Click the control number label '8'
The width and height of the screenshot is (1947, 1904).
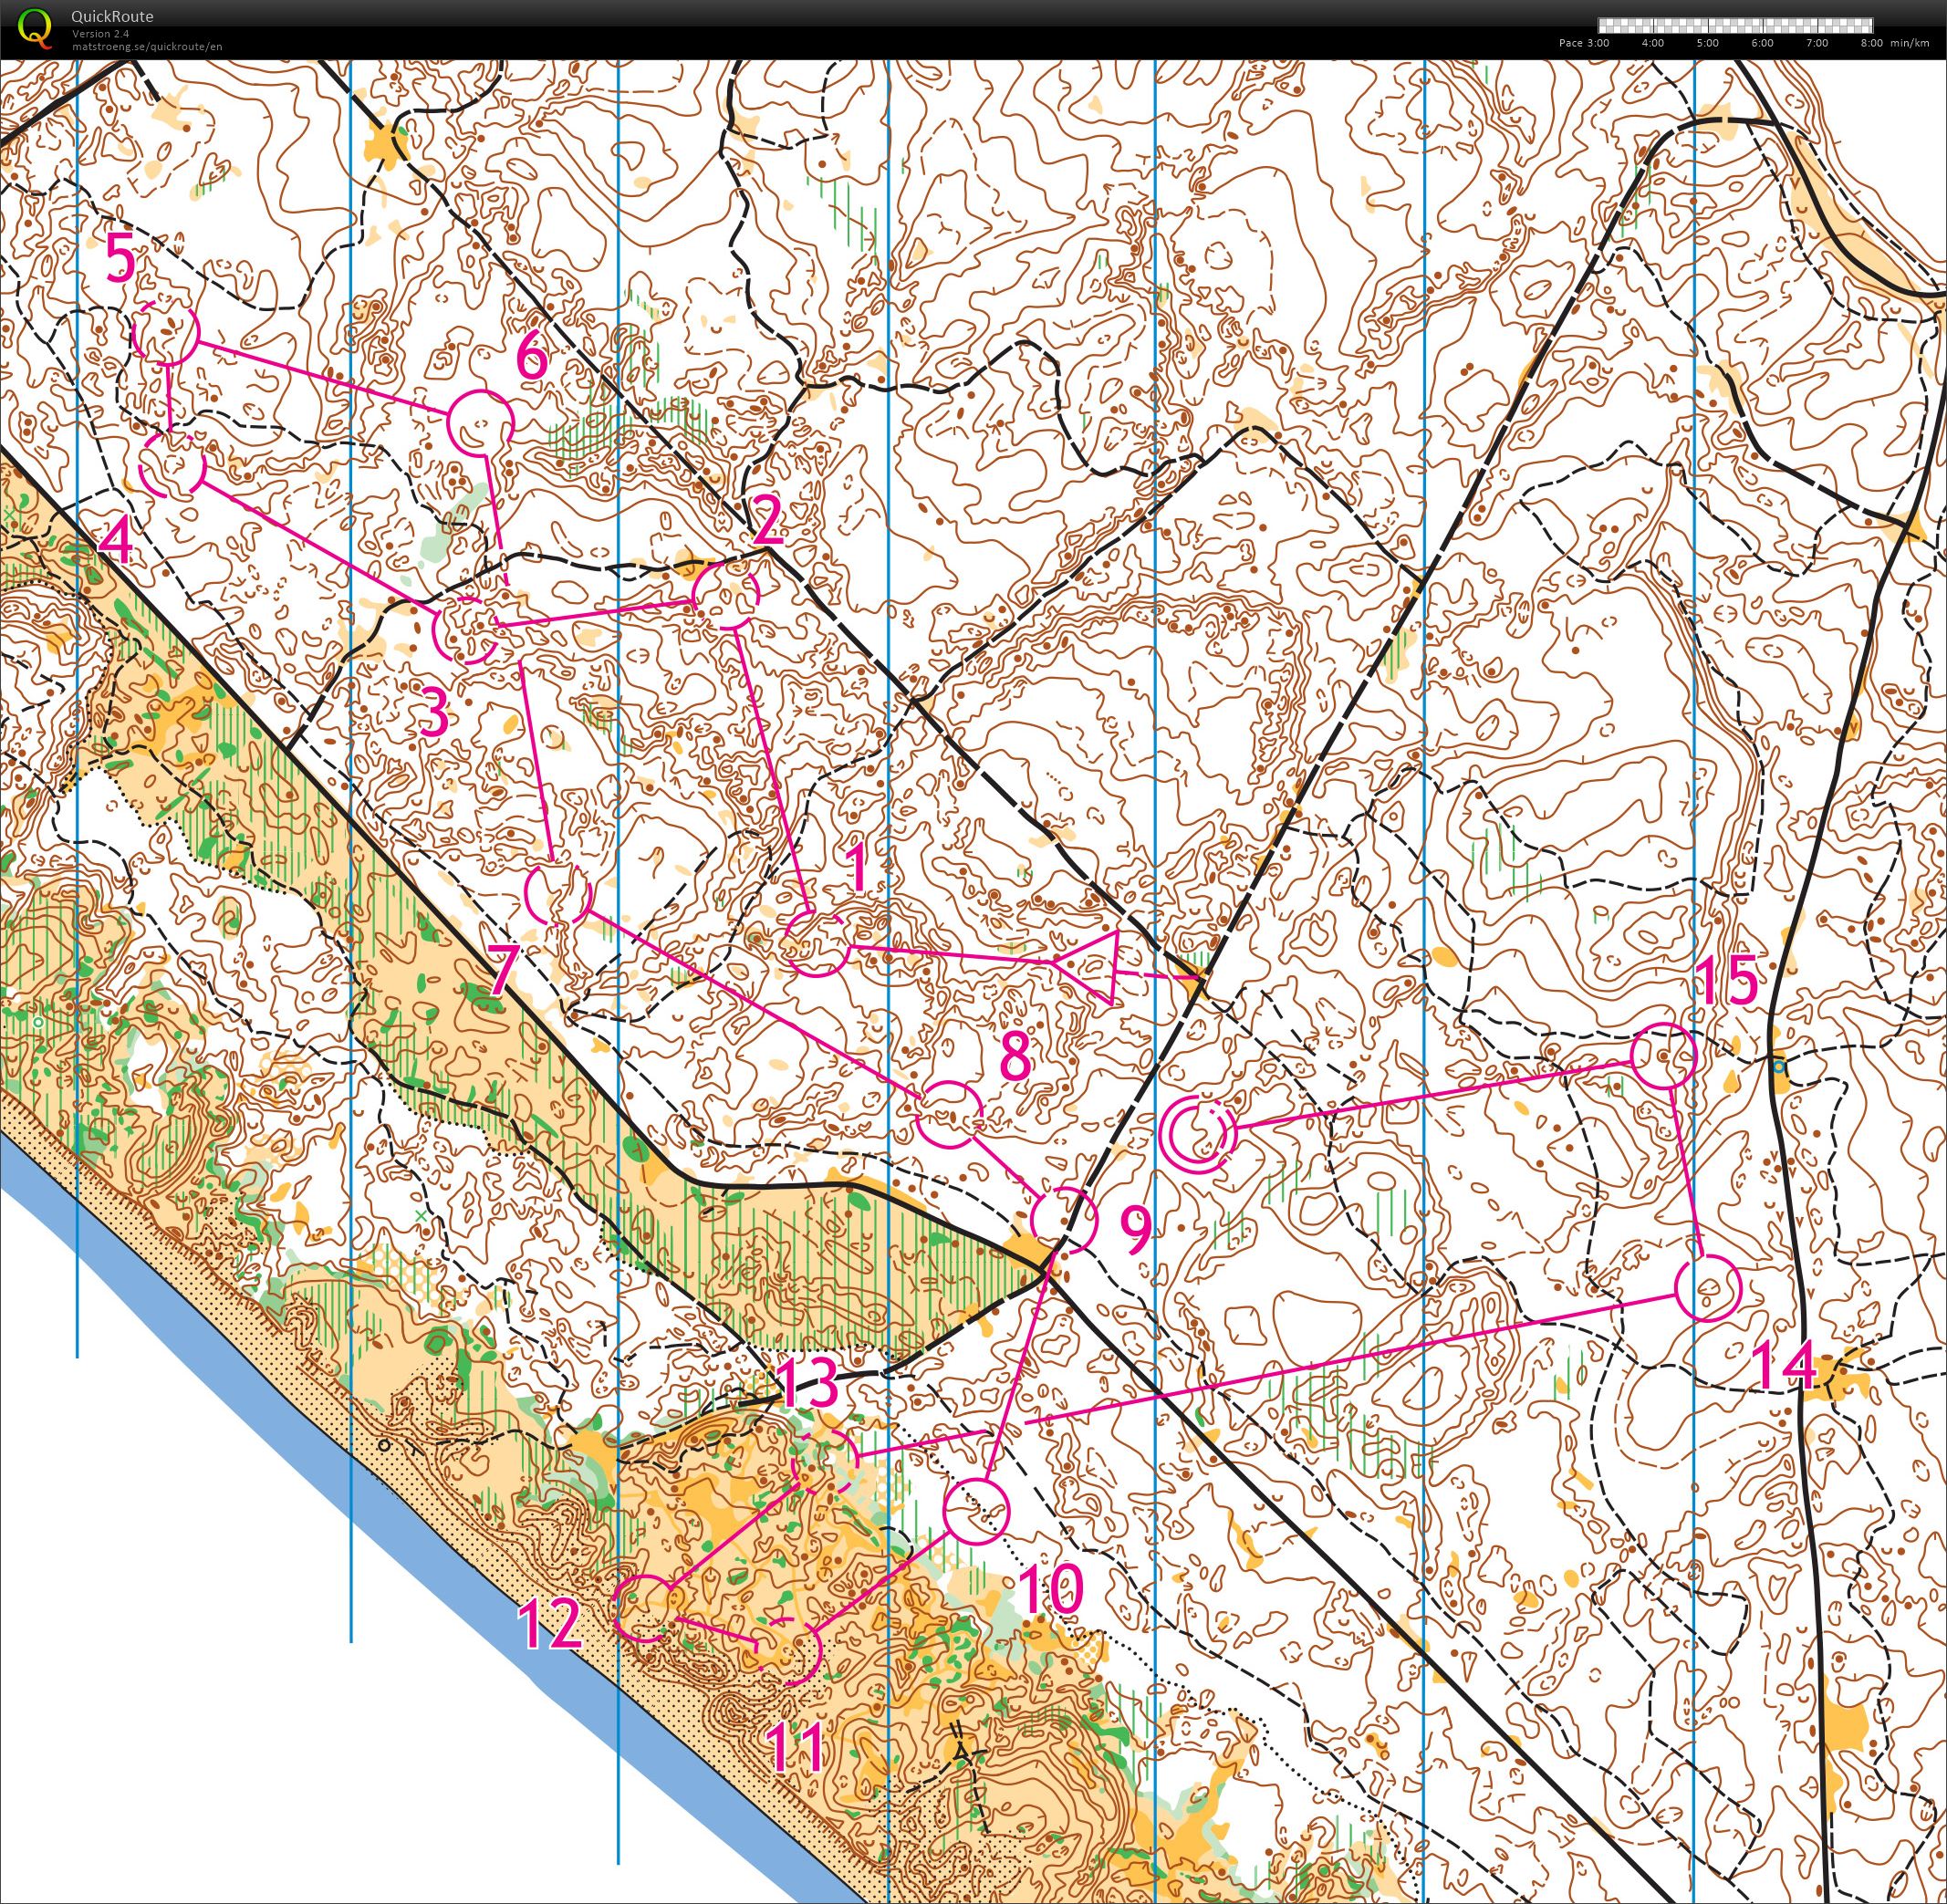coord(1014,1057)
